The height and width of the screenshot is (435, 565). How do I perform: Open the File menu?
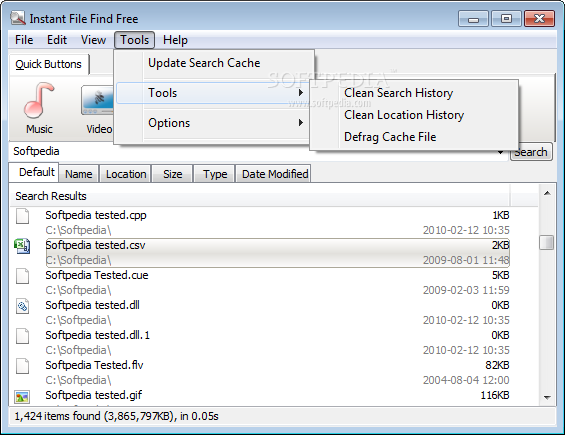[x=24, y=40]
